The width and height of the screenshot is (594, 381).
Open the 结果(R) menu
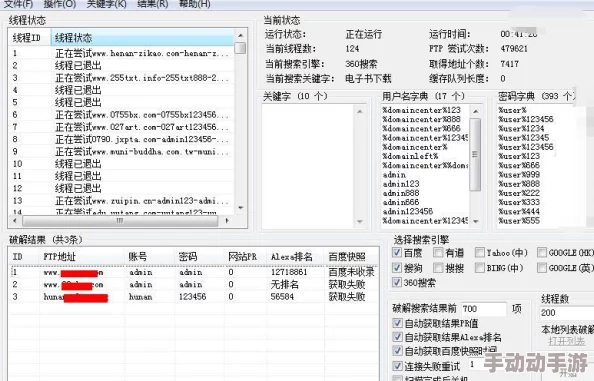pyautogui.click(x=152, y=4)
